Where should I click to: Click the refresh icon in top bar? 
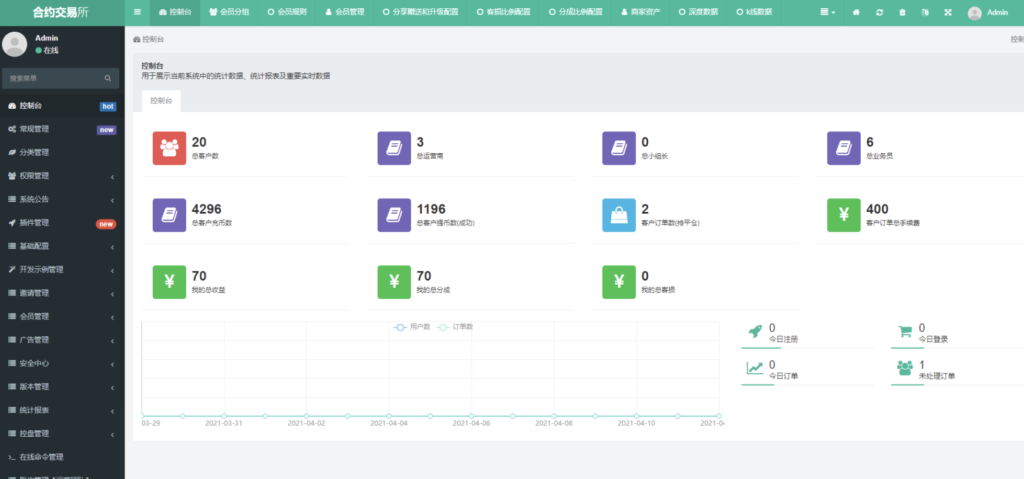879,13
